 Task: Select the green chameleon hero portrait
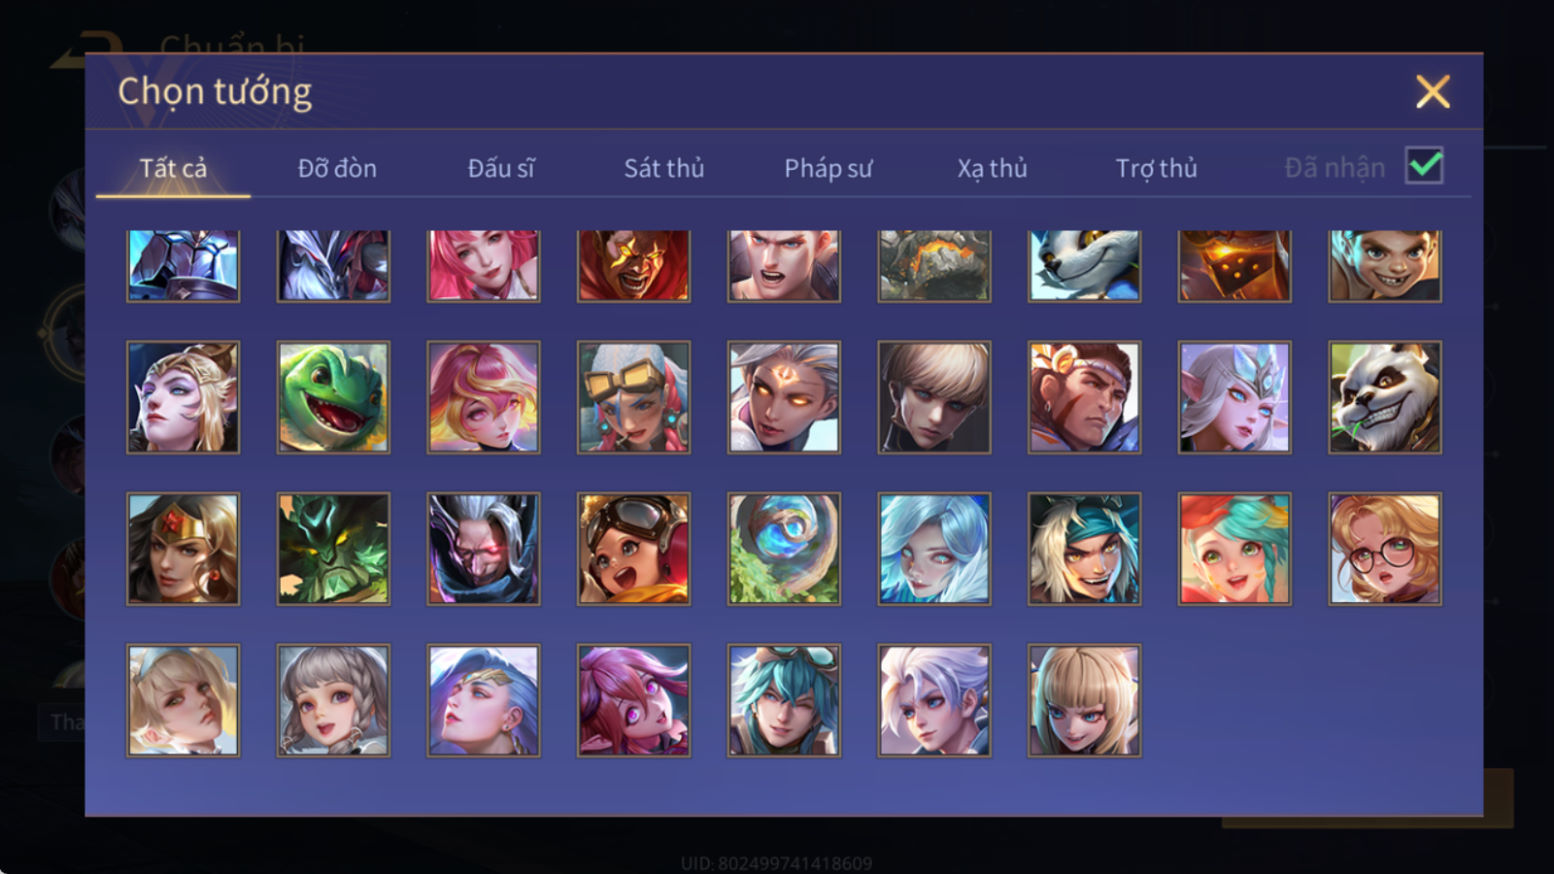point(333,397)
